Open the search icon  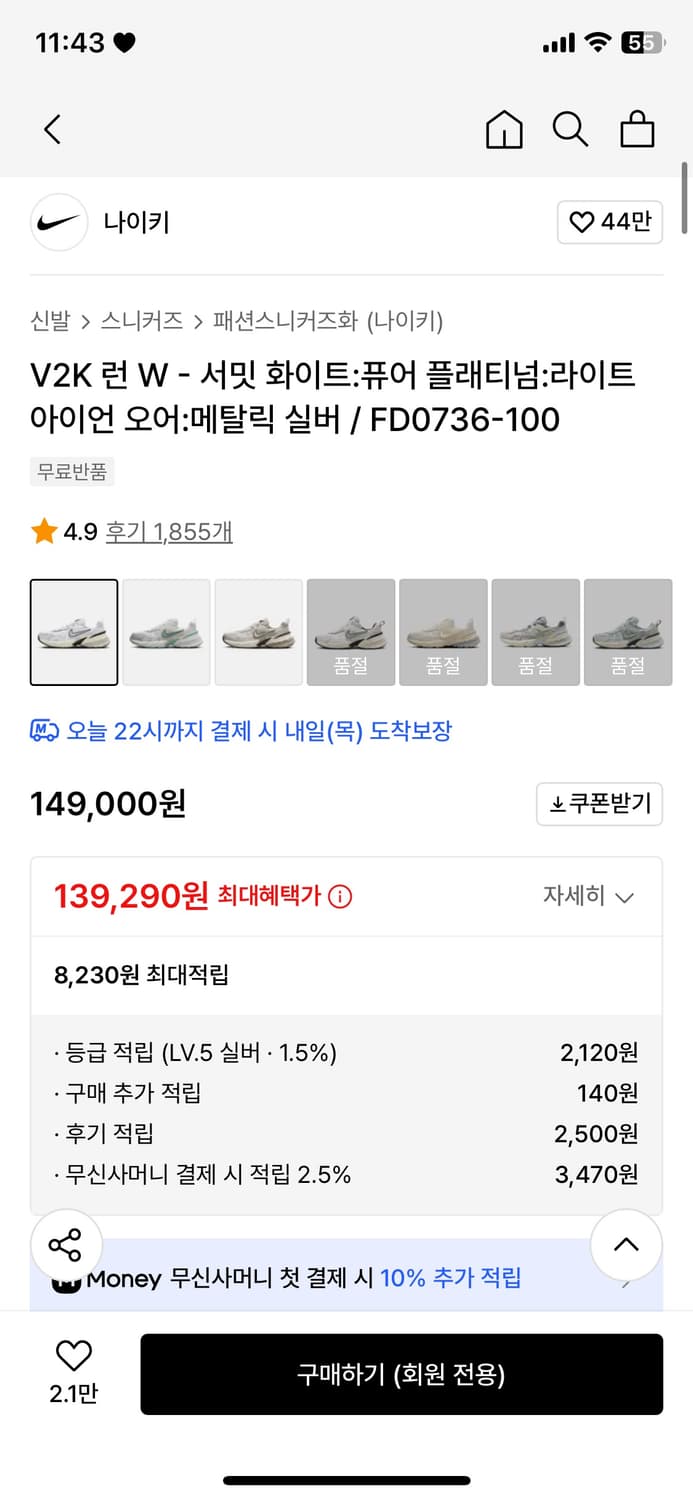(x=570, y=129)
